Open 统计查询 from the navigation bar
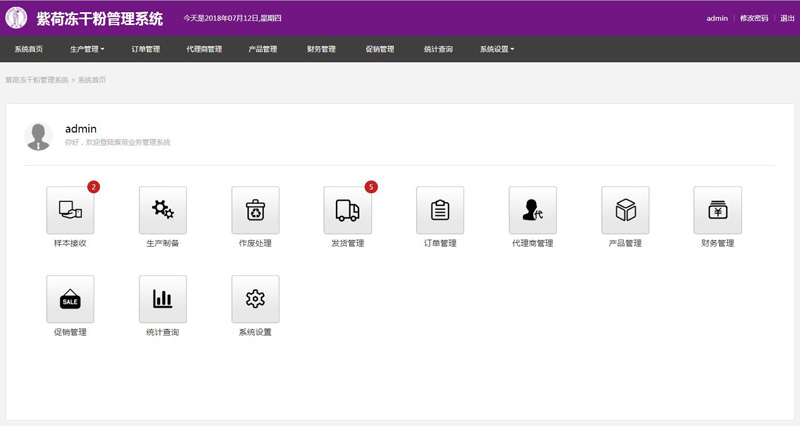The image size is (800, 426). pyautogui.click(x=438, y=49)
